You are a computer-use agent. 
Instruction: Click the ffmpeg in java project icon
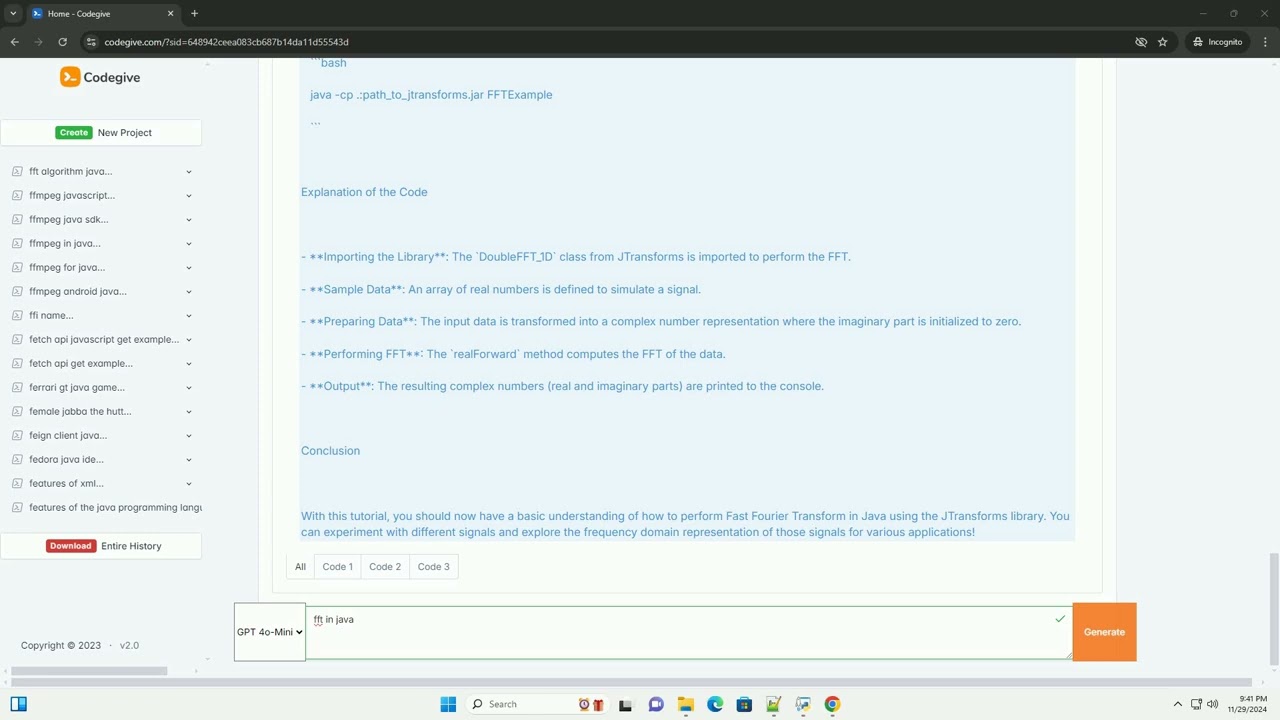[x=17, y=244]
